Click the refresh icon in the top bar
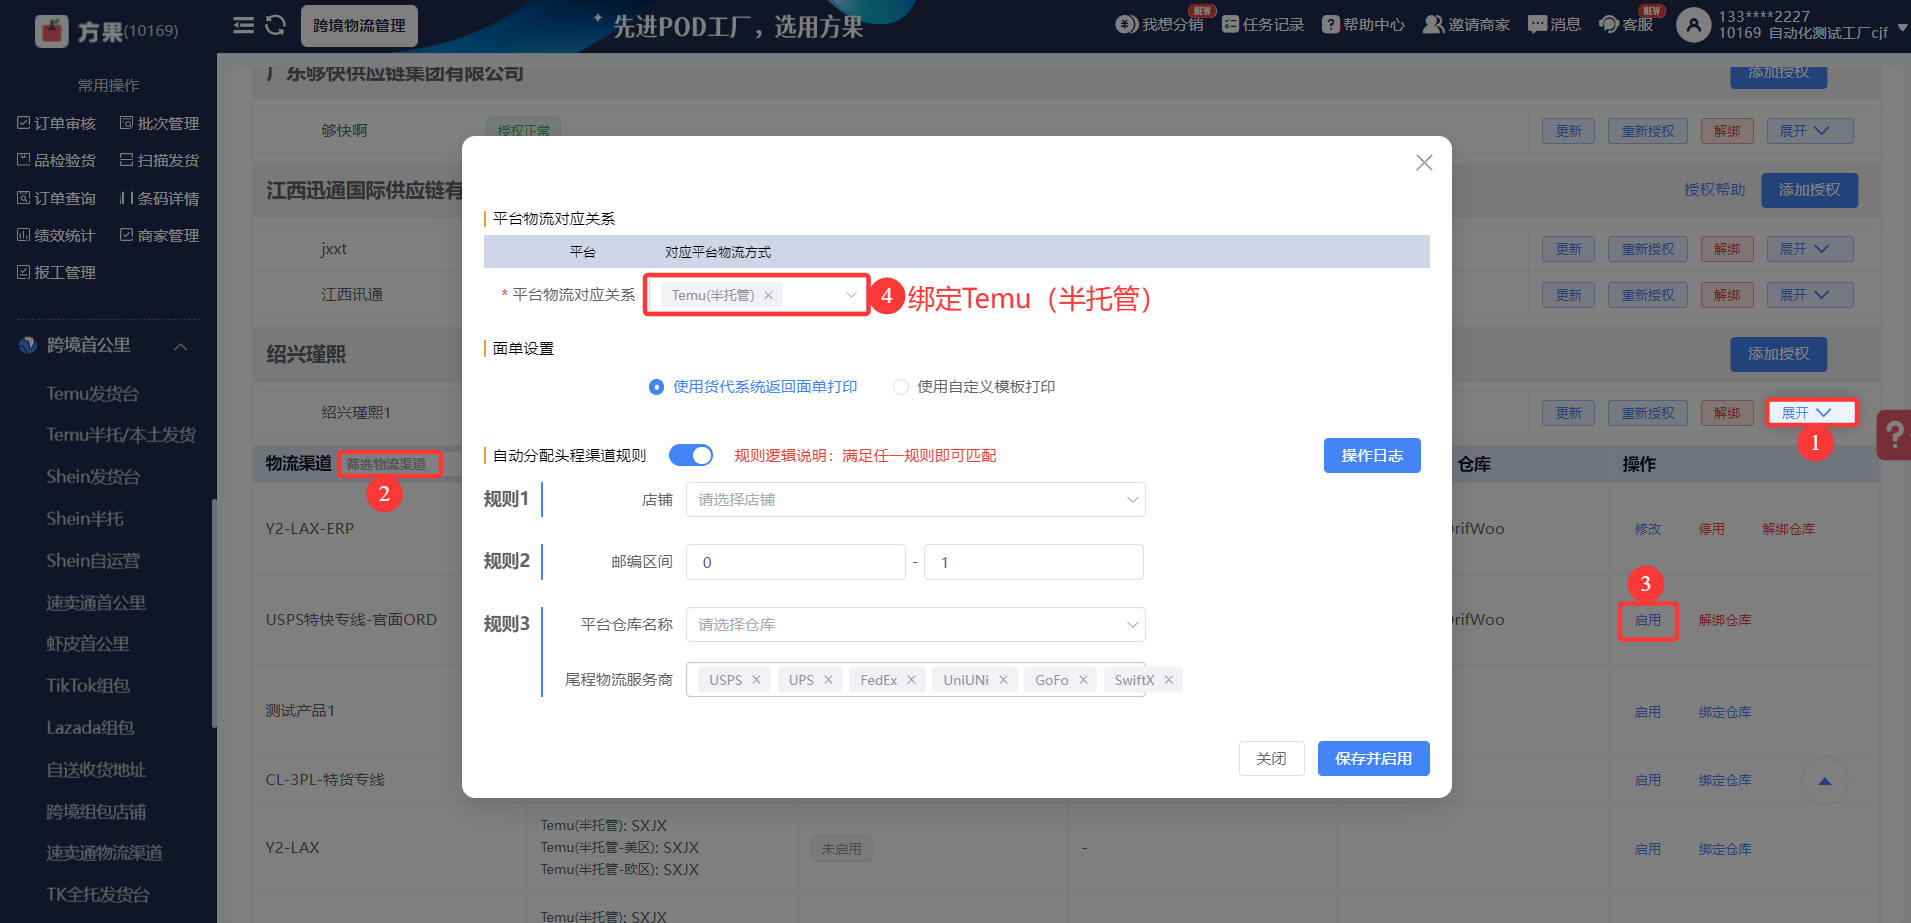 click(276, 25)
